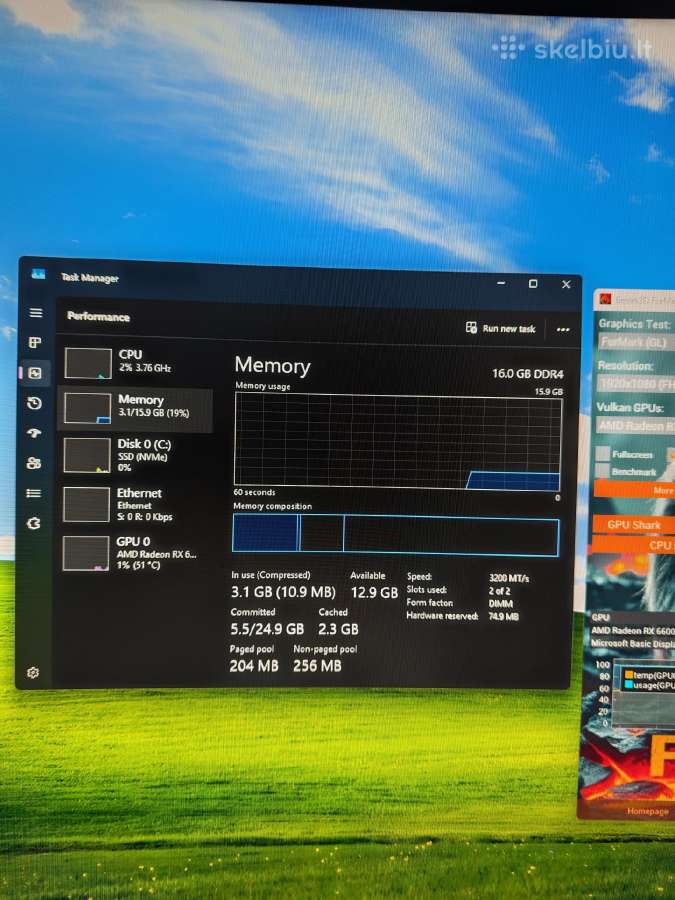Select the Disk 0 (C:) entry
This screenshot has height=900, width=675.
pos(135,455)
